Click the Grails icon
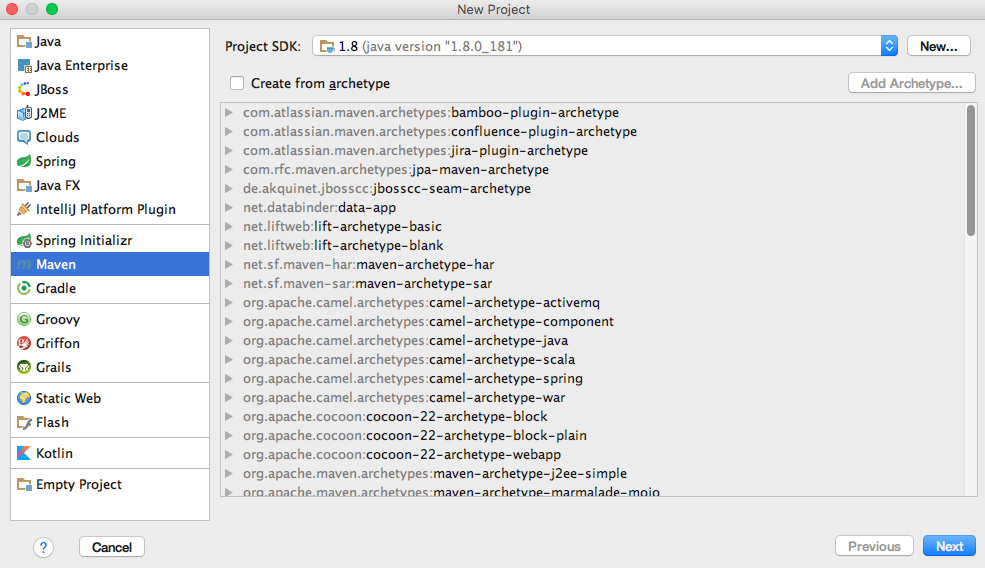 tap(25, 367)
